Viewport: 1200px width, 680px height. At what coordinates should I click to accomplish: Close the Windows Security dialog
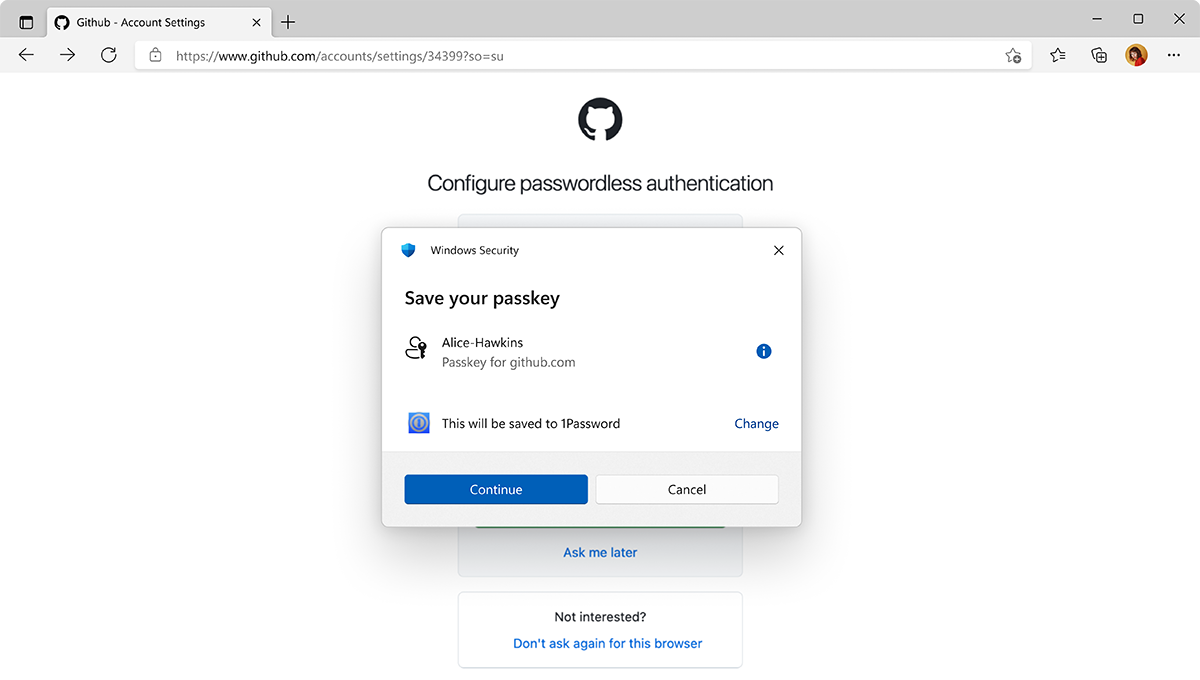(779, 250)
